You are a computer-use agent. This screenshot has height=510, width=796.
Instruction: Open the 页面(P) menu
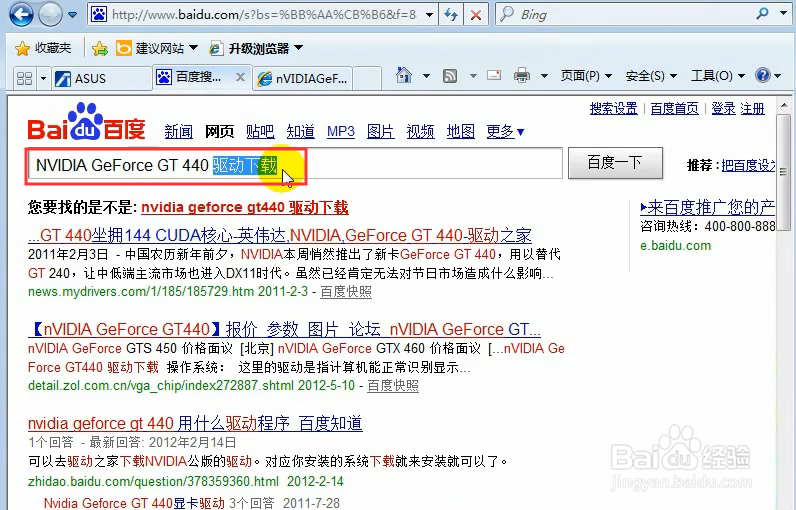tap(586, 76)
